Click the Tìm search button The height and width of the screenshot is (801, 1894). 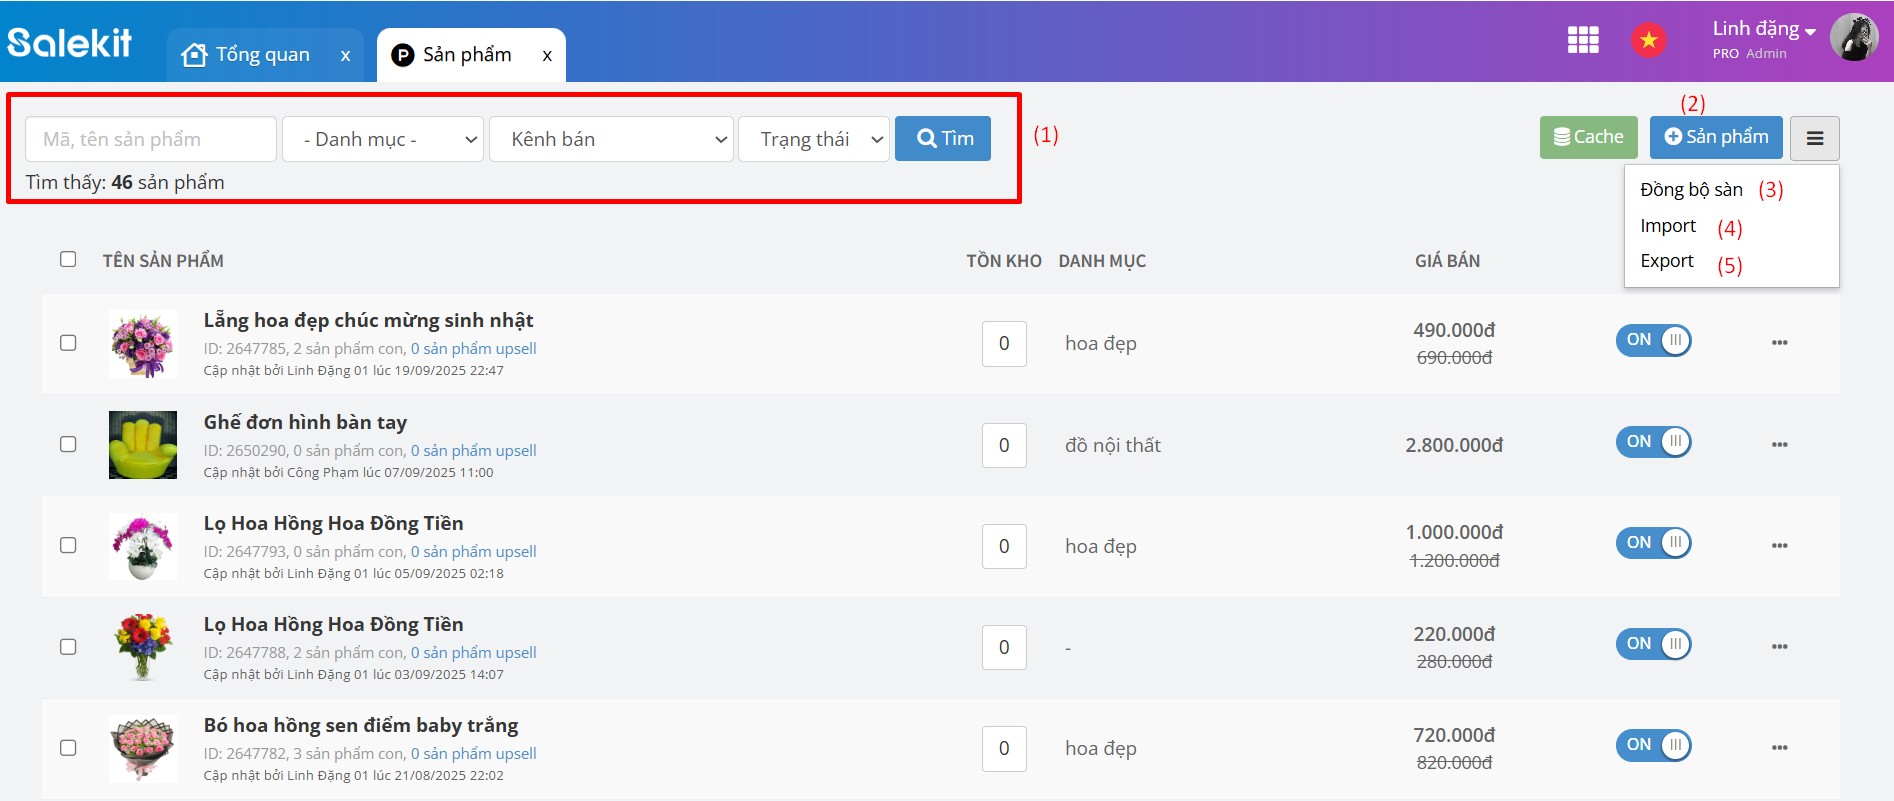tap(942, 139)
